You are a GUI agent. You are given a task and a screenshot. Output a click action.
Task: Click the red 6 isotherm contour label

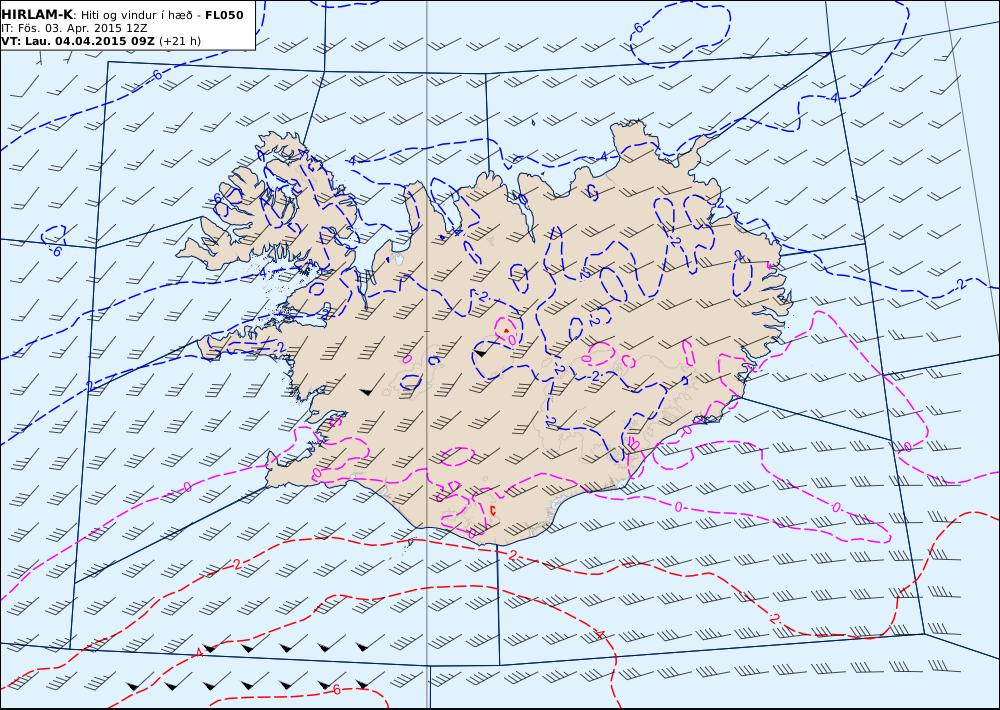(x=336, y=690)
